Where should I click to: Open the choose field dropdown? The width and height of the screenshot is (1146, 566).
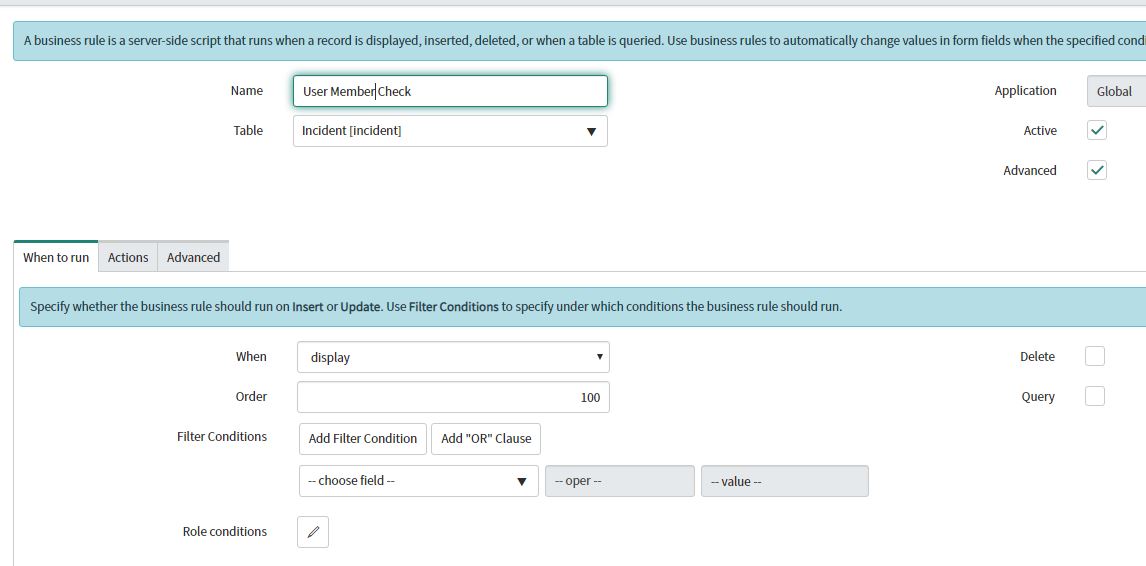(418, 481)
